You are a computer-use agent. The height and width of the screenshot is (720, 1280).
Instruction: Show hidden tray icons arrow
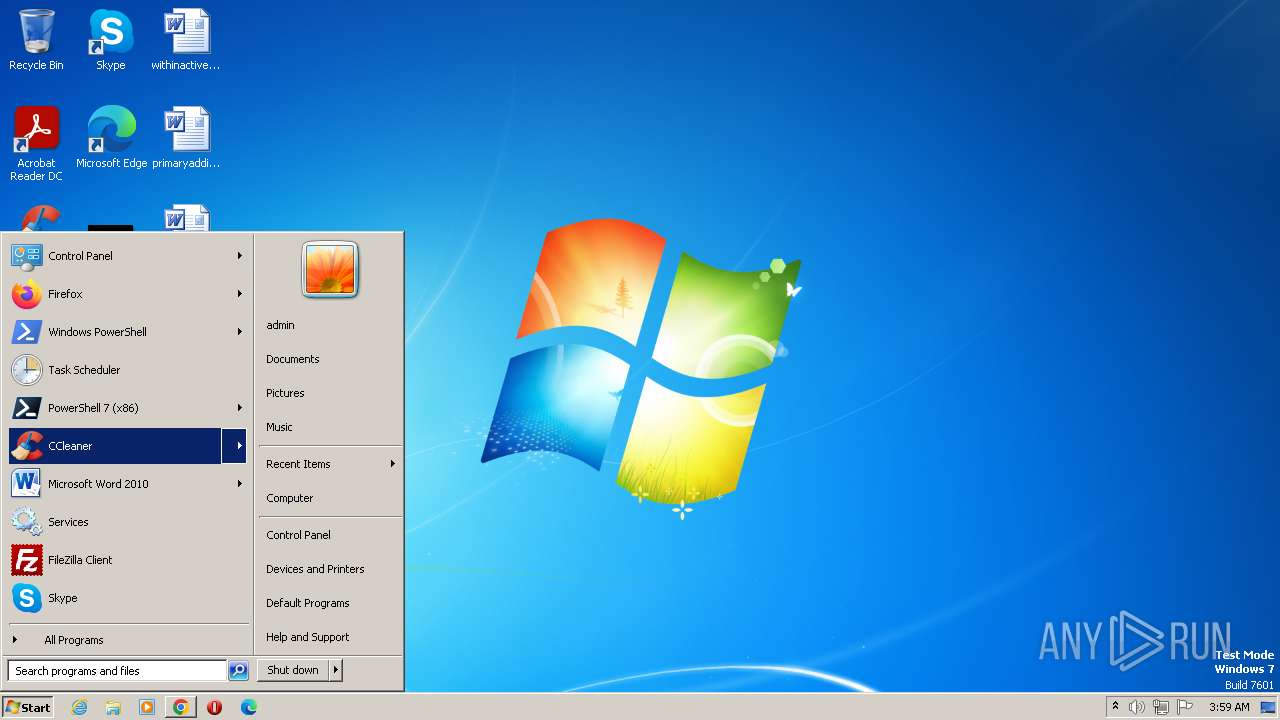pyautogui.click(x=1115, y=706)
